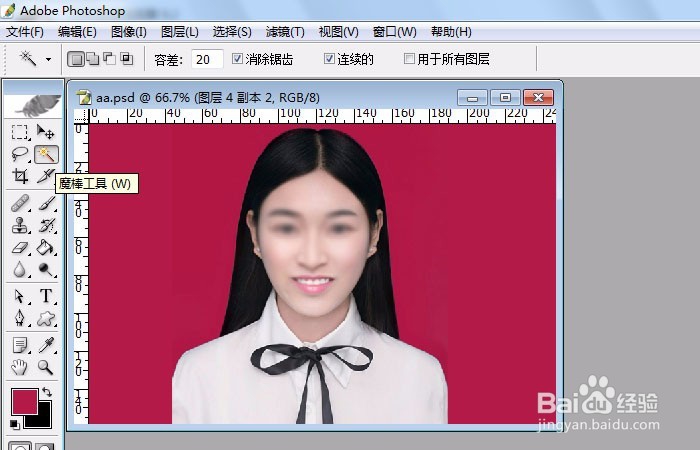The width and height of the screenshot is (700, 450).
Task: Select the Eyedropper tool
Action: tap(46, 345)
